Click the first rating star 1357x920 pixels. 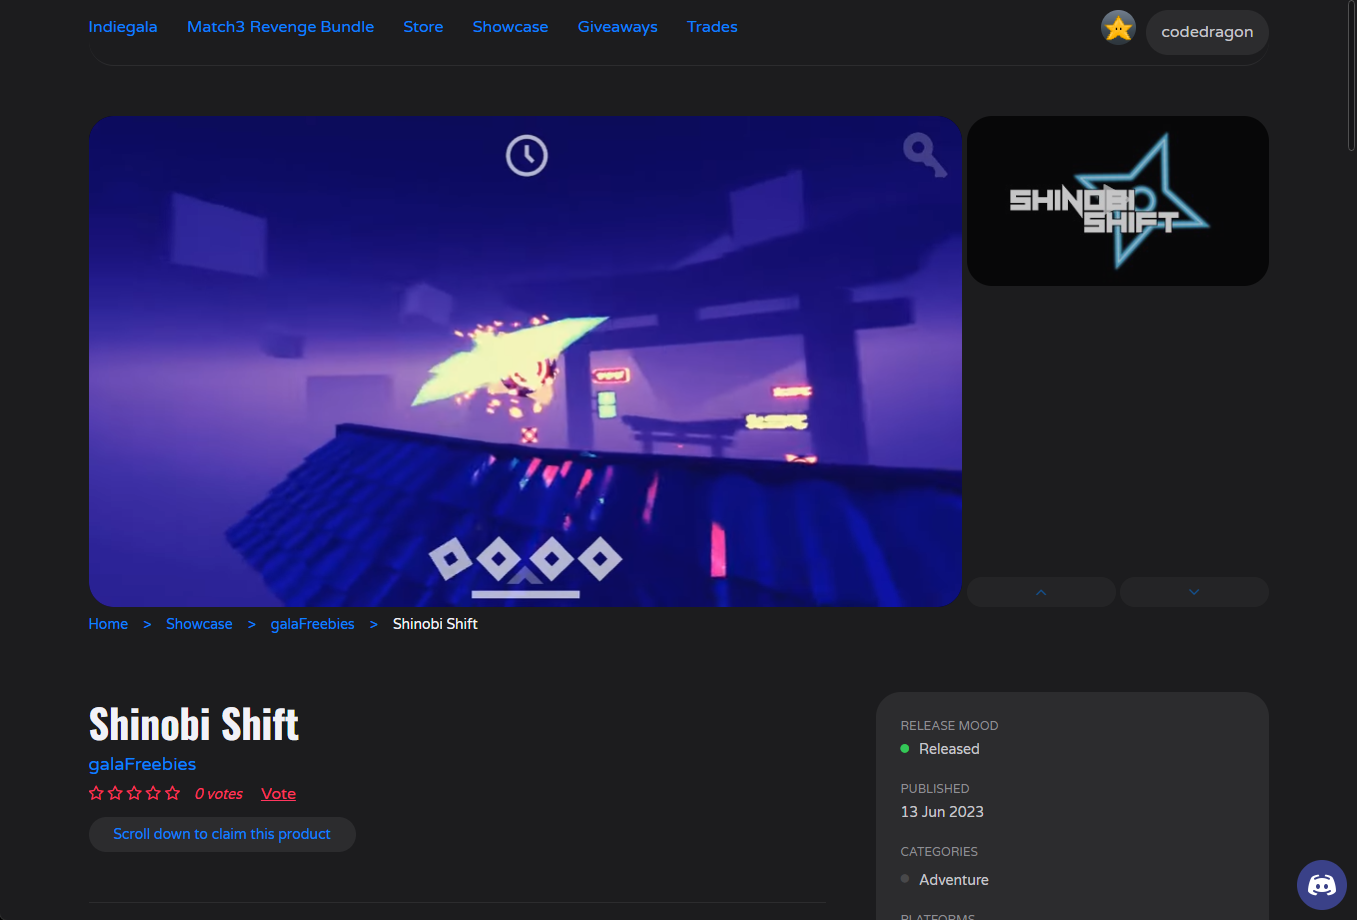click(x=96, y=793)
